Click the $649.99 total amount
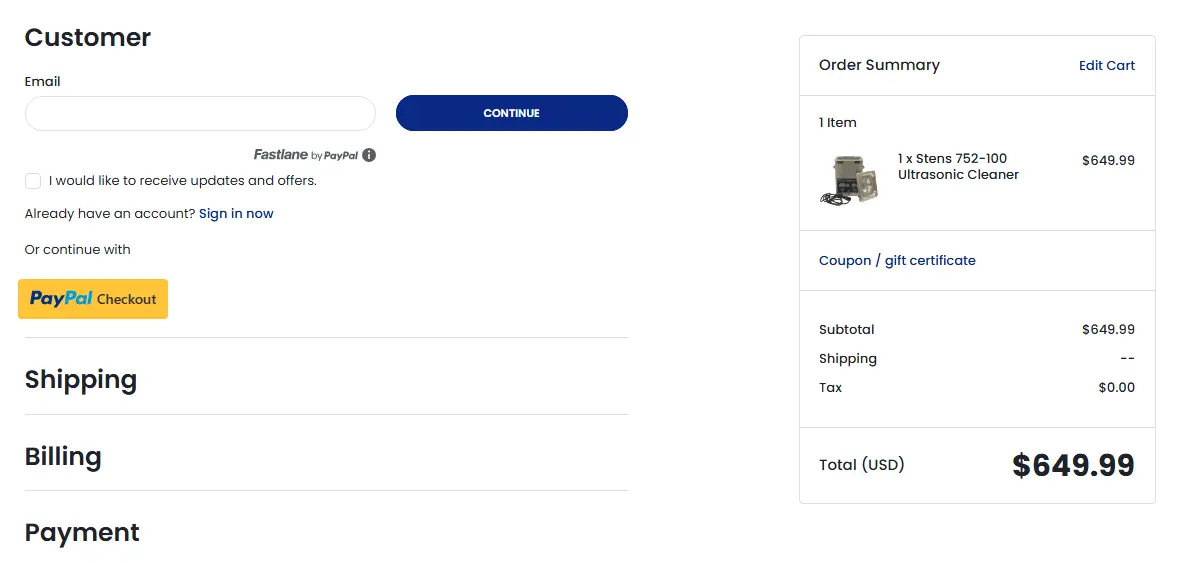Image resolution: width=1177 pixels, height=563 pixels. (x=1073, y=465)
